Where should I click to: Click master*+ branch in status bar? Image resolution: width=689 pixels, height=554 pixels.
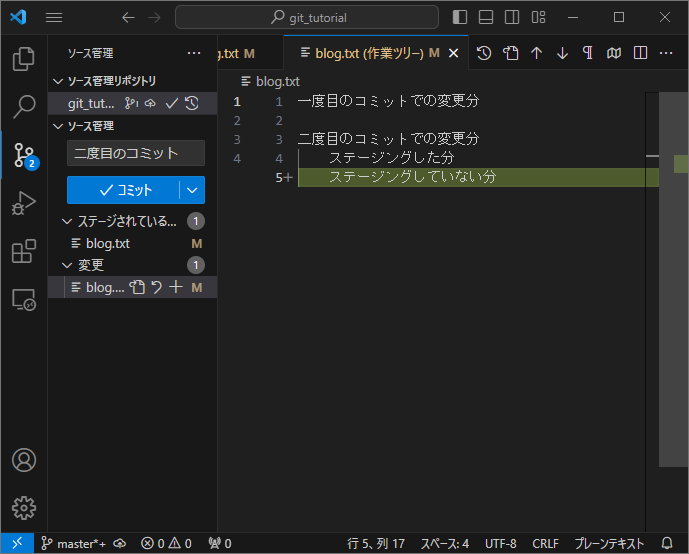pos(73,543)
